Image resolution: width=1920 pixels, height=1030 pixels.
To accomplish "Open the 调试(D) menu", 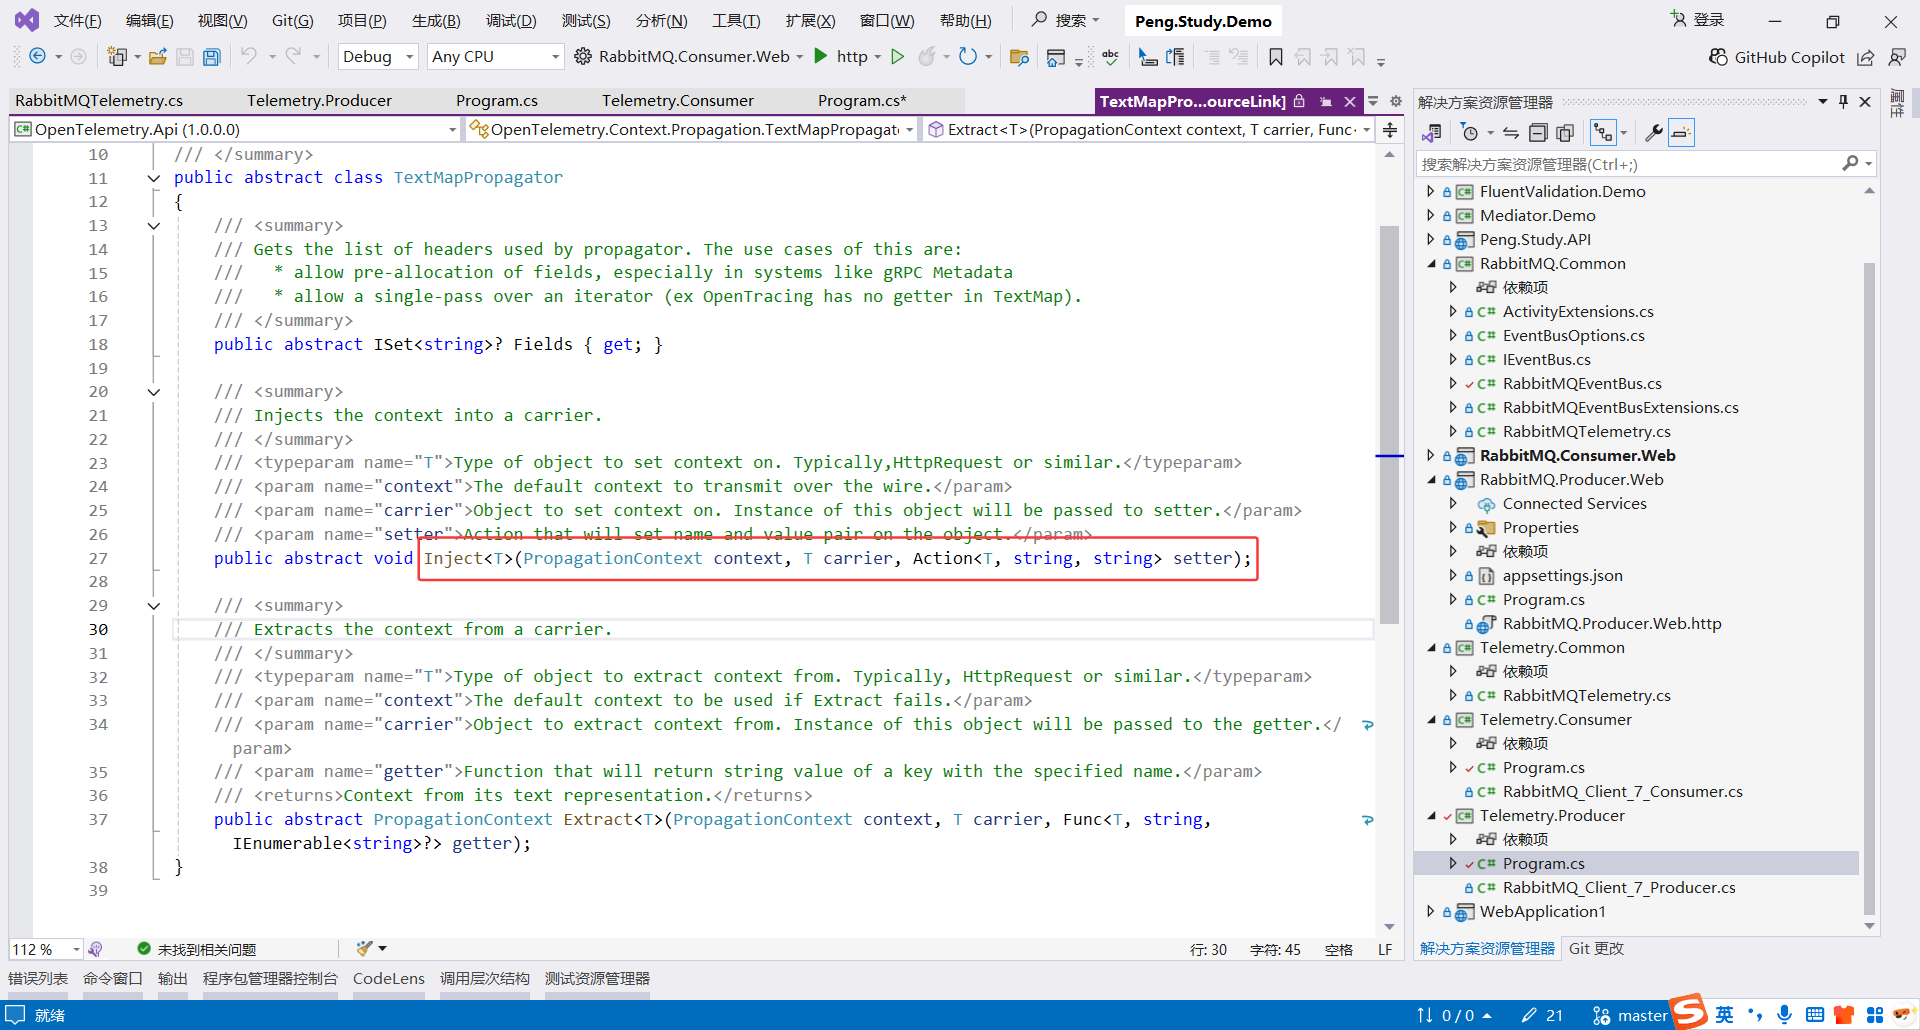I will [x=511, y=21].
